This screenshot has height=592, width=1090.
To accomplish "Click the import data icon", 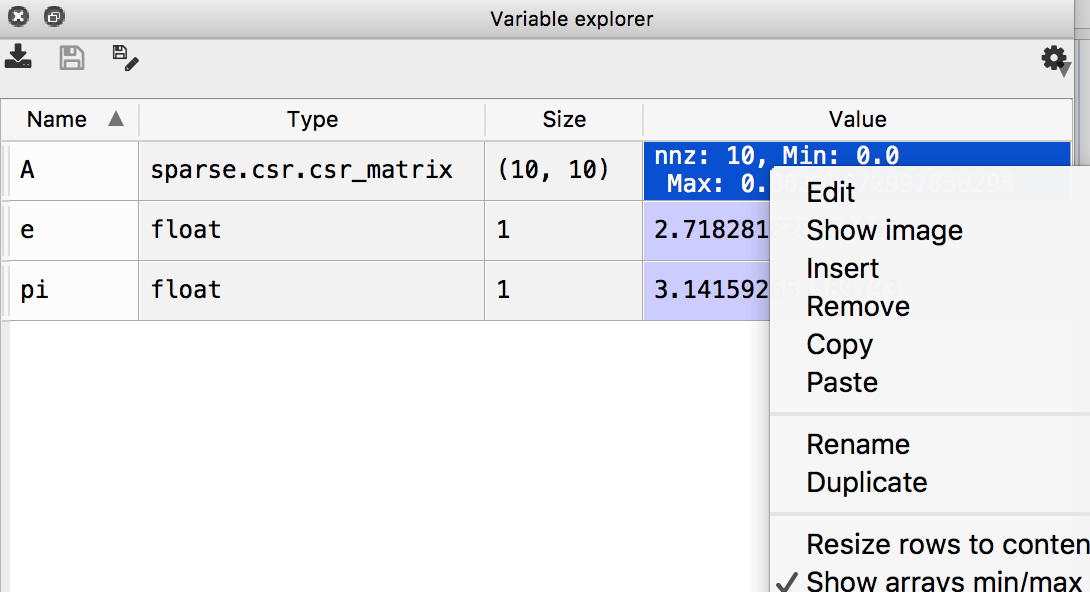I will point(18,57).
